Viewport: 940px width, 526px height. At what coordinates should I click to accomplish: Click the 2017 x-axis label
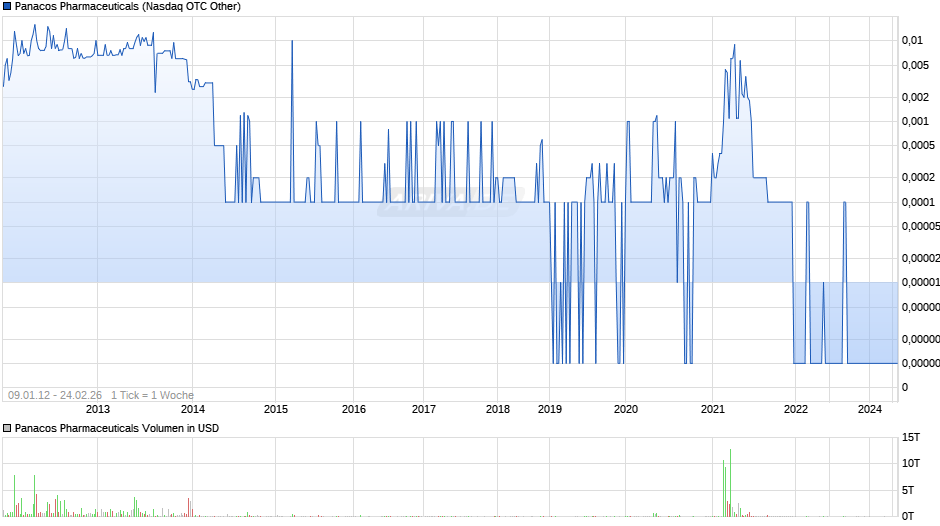(x=424, y=409)
